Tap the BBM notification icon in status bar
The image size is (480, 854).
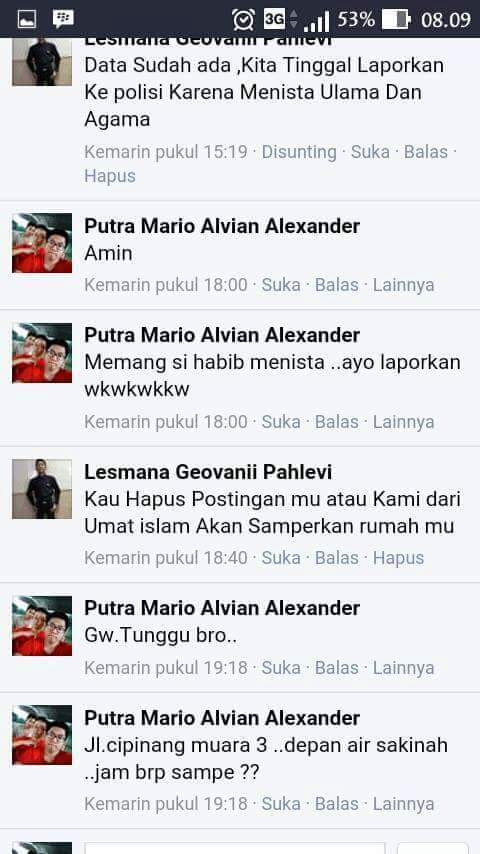[x=63, y=19]
